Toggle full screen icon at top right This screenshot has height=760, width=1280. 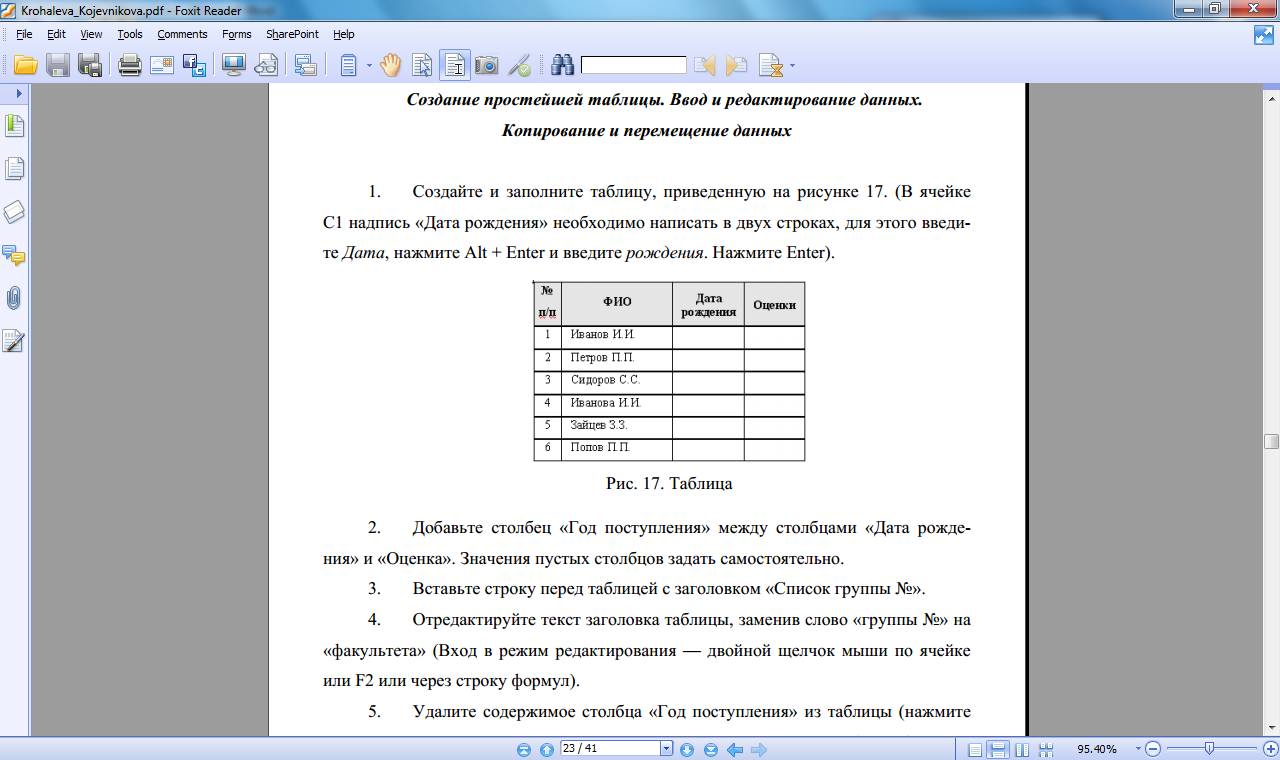(1264, 35)
